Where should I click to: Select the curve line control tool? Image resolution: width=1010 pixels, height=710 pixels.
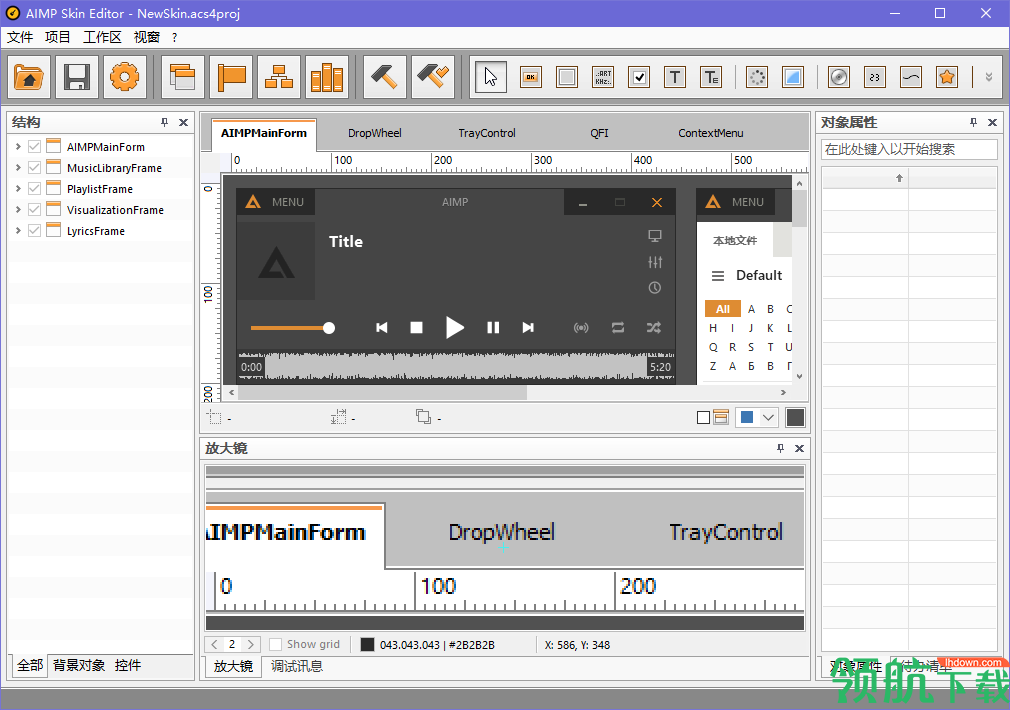click(911, 78)
